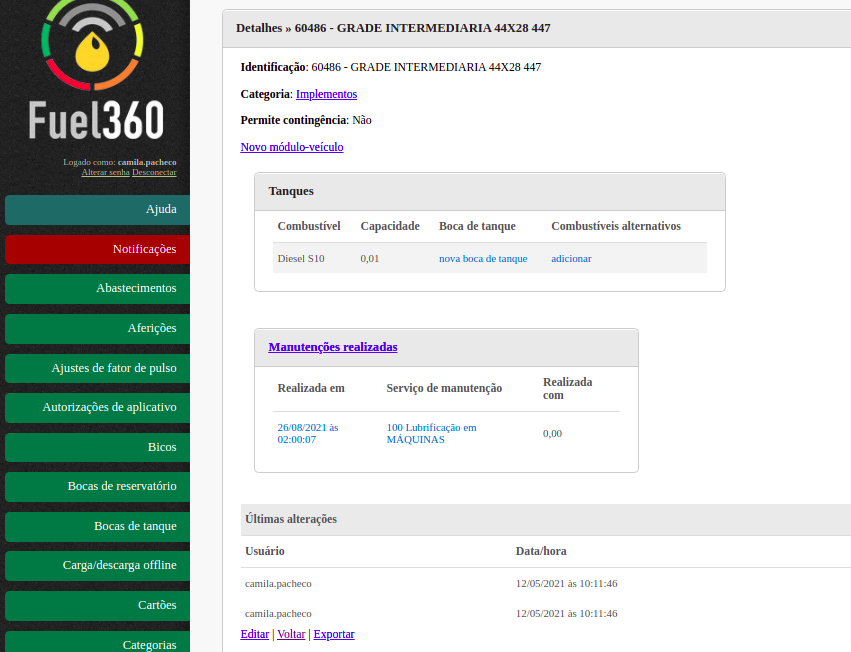Open Bocas de reservatório
The width and height of the screenshot is (851, 652).
pos(97,486)
